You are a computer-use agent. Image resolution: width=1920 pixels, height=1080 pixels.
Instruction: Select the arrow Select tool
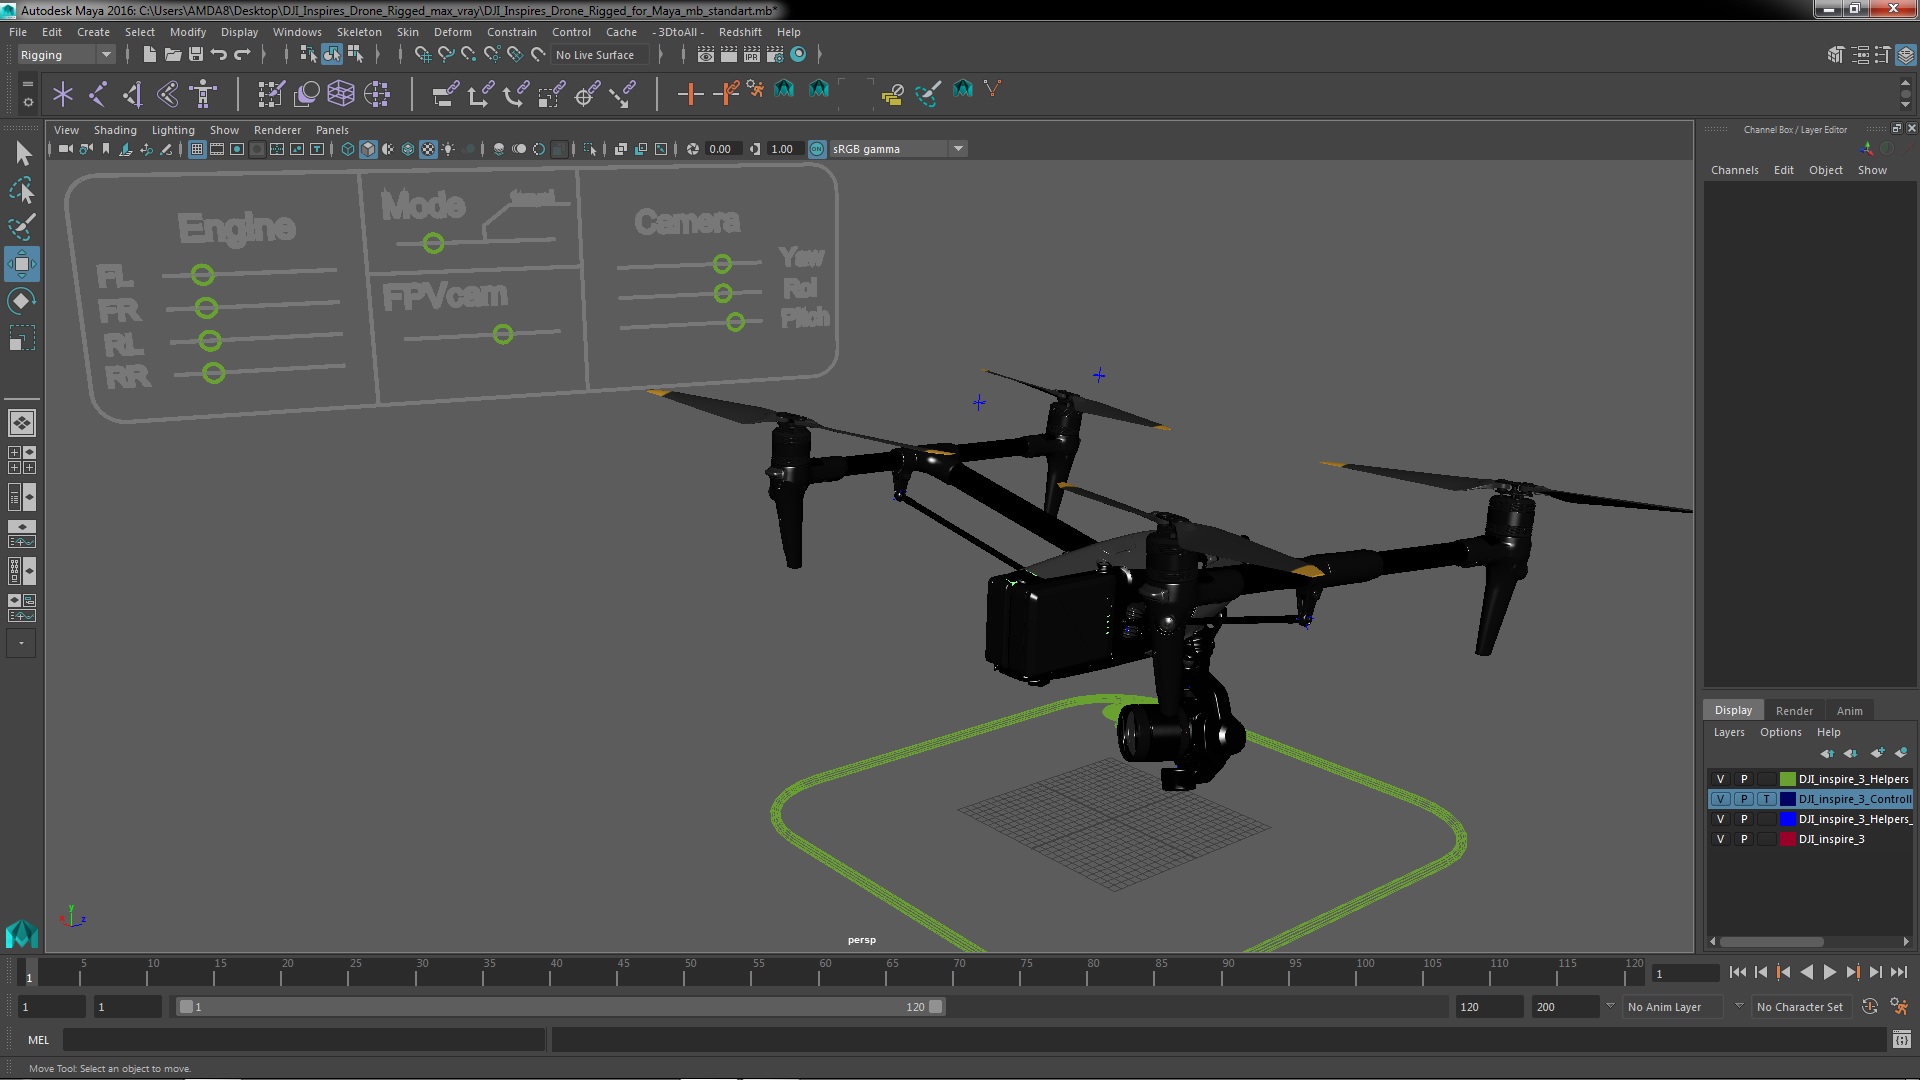pyautogui.click(x=22, y=153)
